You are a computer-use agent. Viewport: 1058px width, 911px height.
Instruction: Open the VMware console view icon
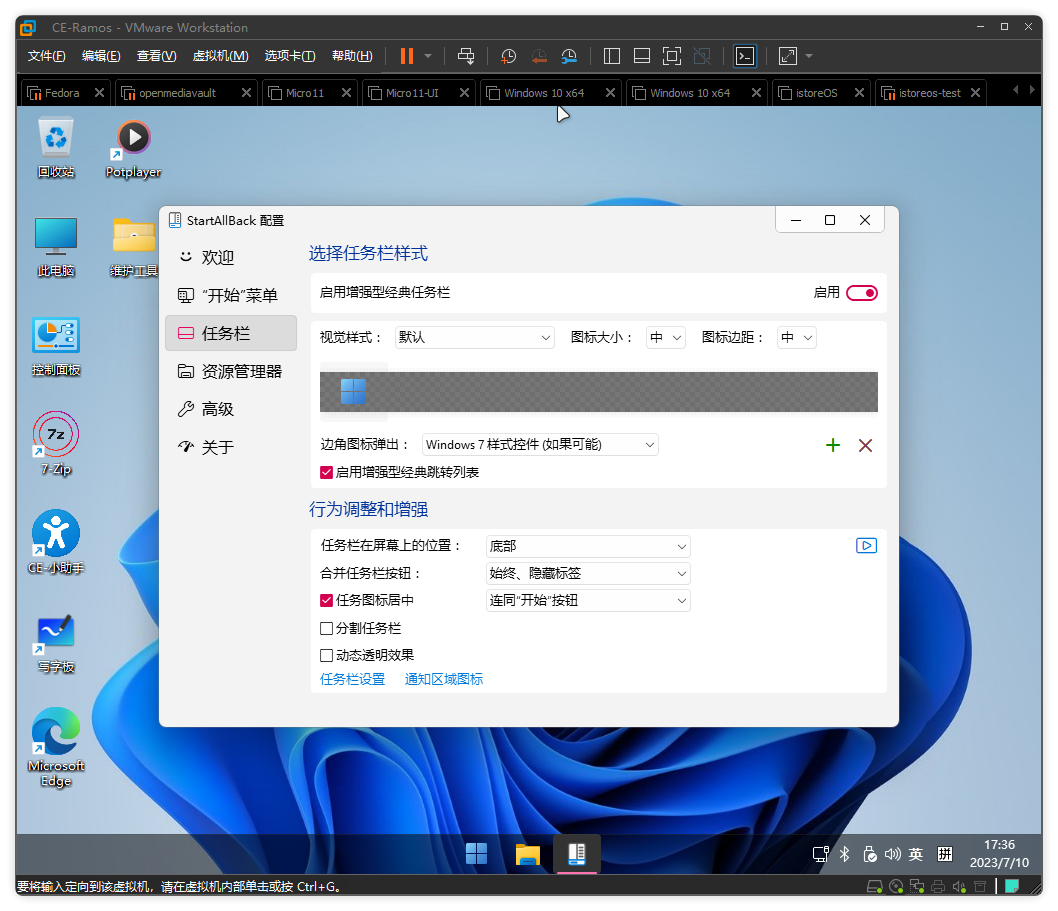(x=745, y=56)
